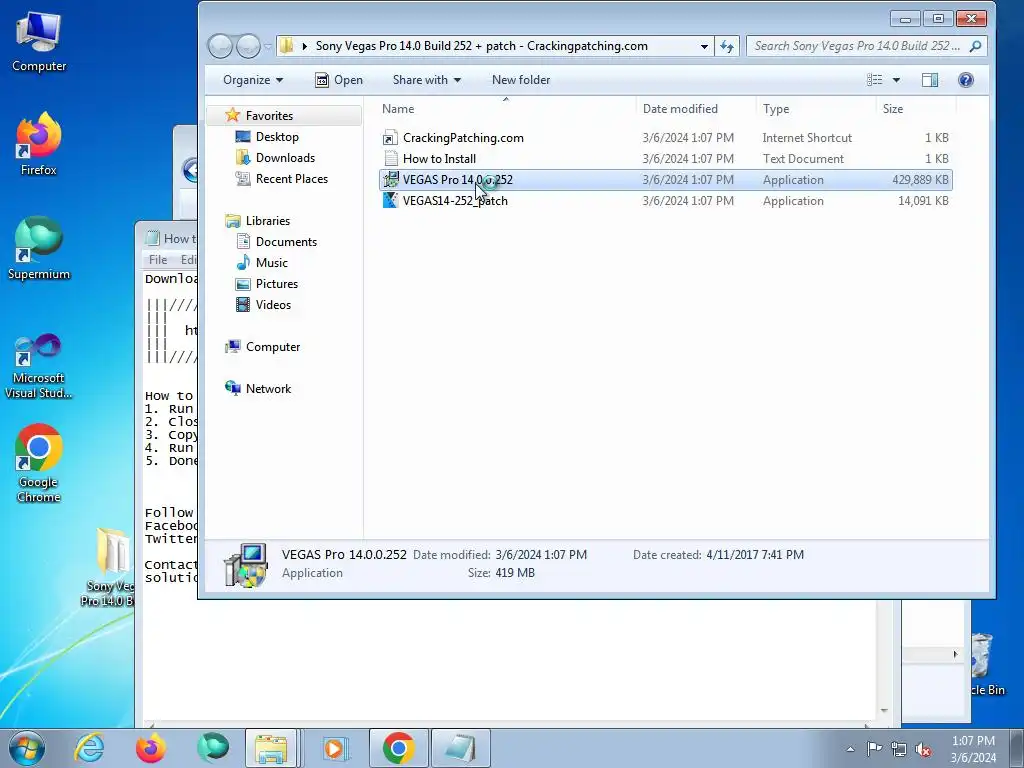This screenshot has height=768, width=1024.
Task: Select the How to Install text document
Action: pyautogui.click(x=665, y=159)
